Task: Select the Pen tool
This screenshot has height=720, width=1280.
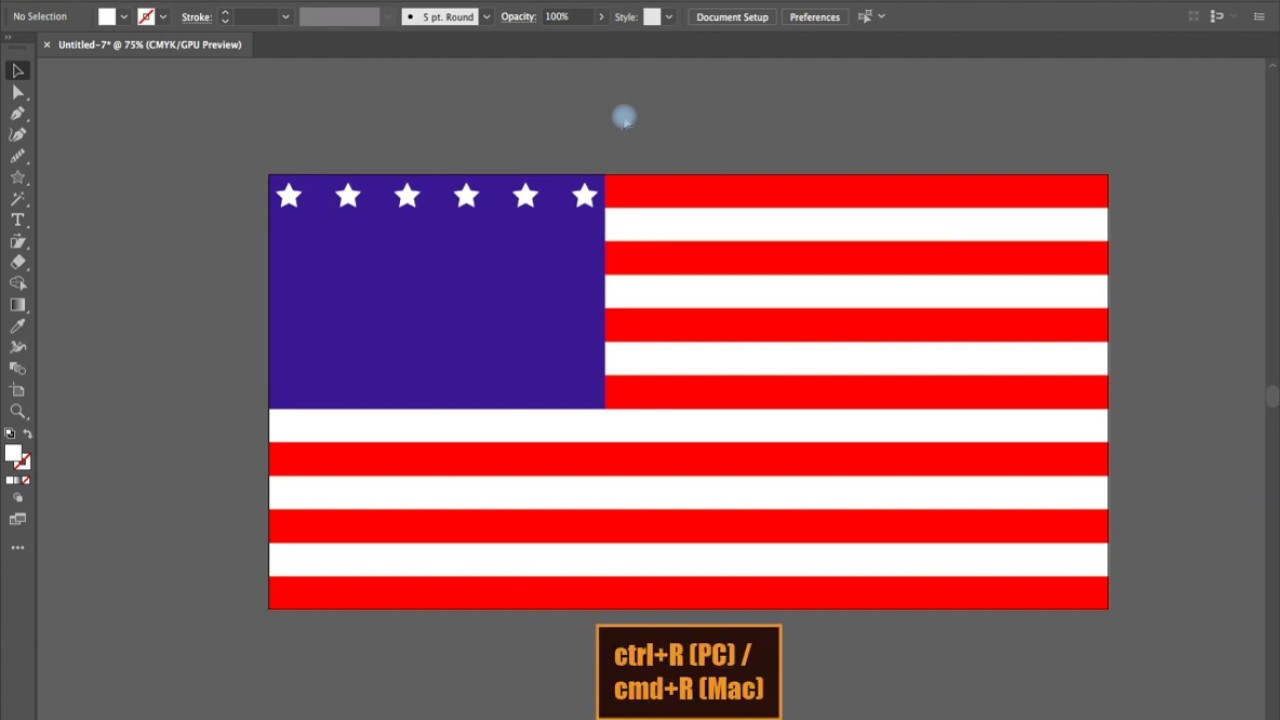Action: click(x=17, y=113)
